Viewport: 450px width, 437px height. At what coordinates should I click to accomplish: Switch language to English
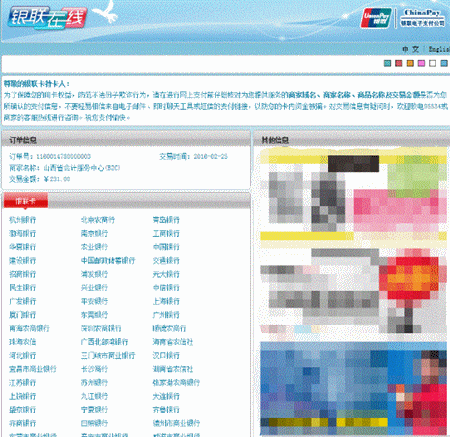tap(439, 49)
